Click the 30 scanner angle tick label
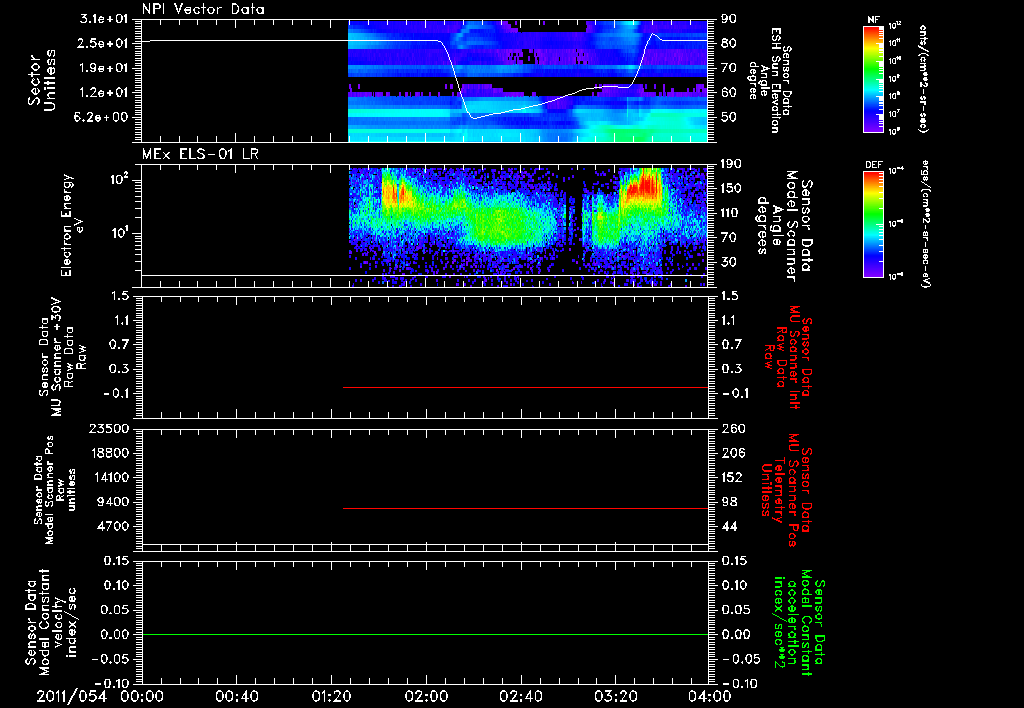The image size is (1024, 708). [x=729, y=262]
